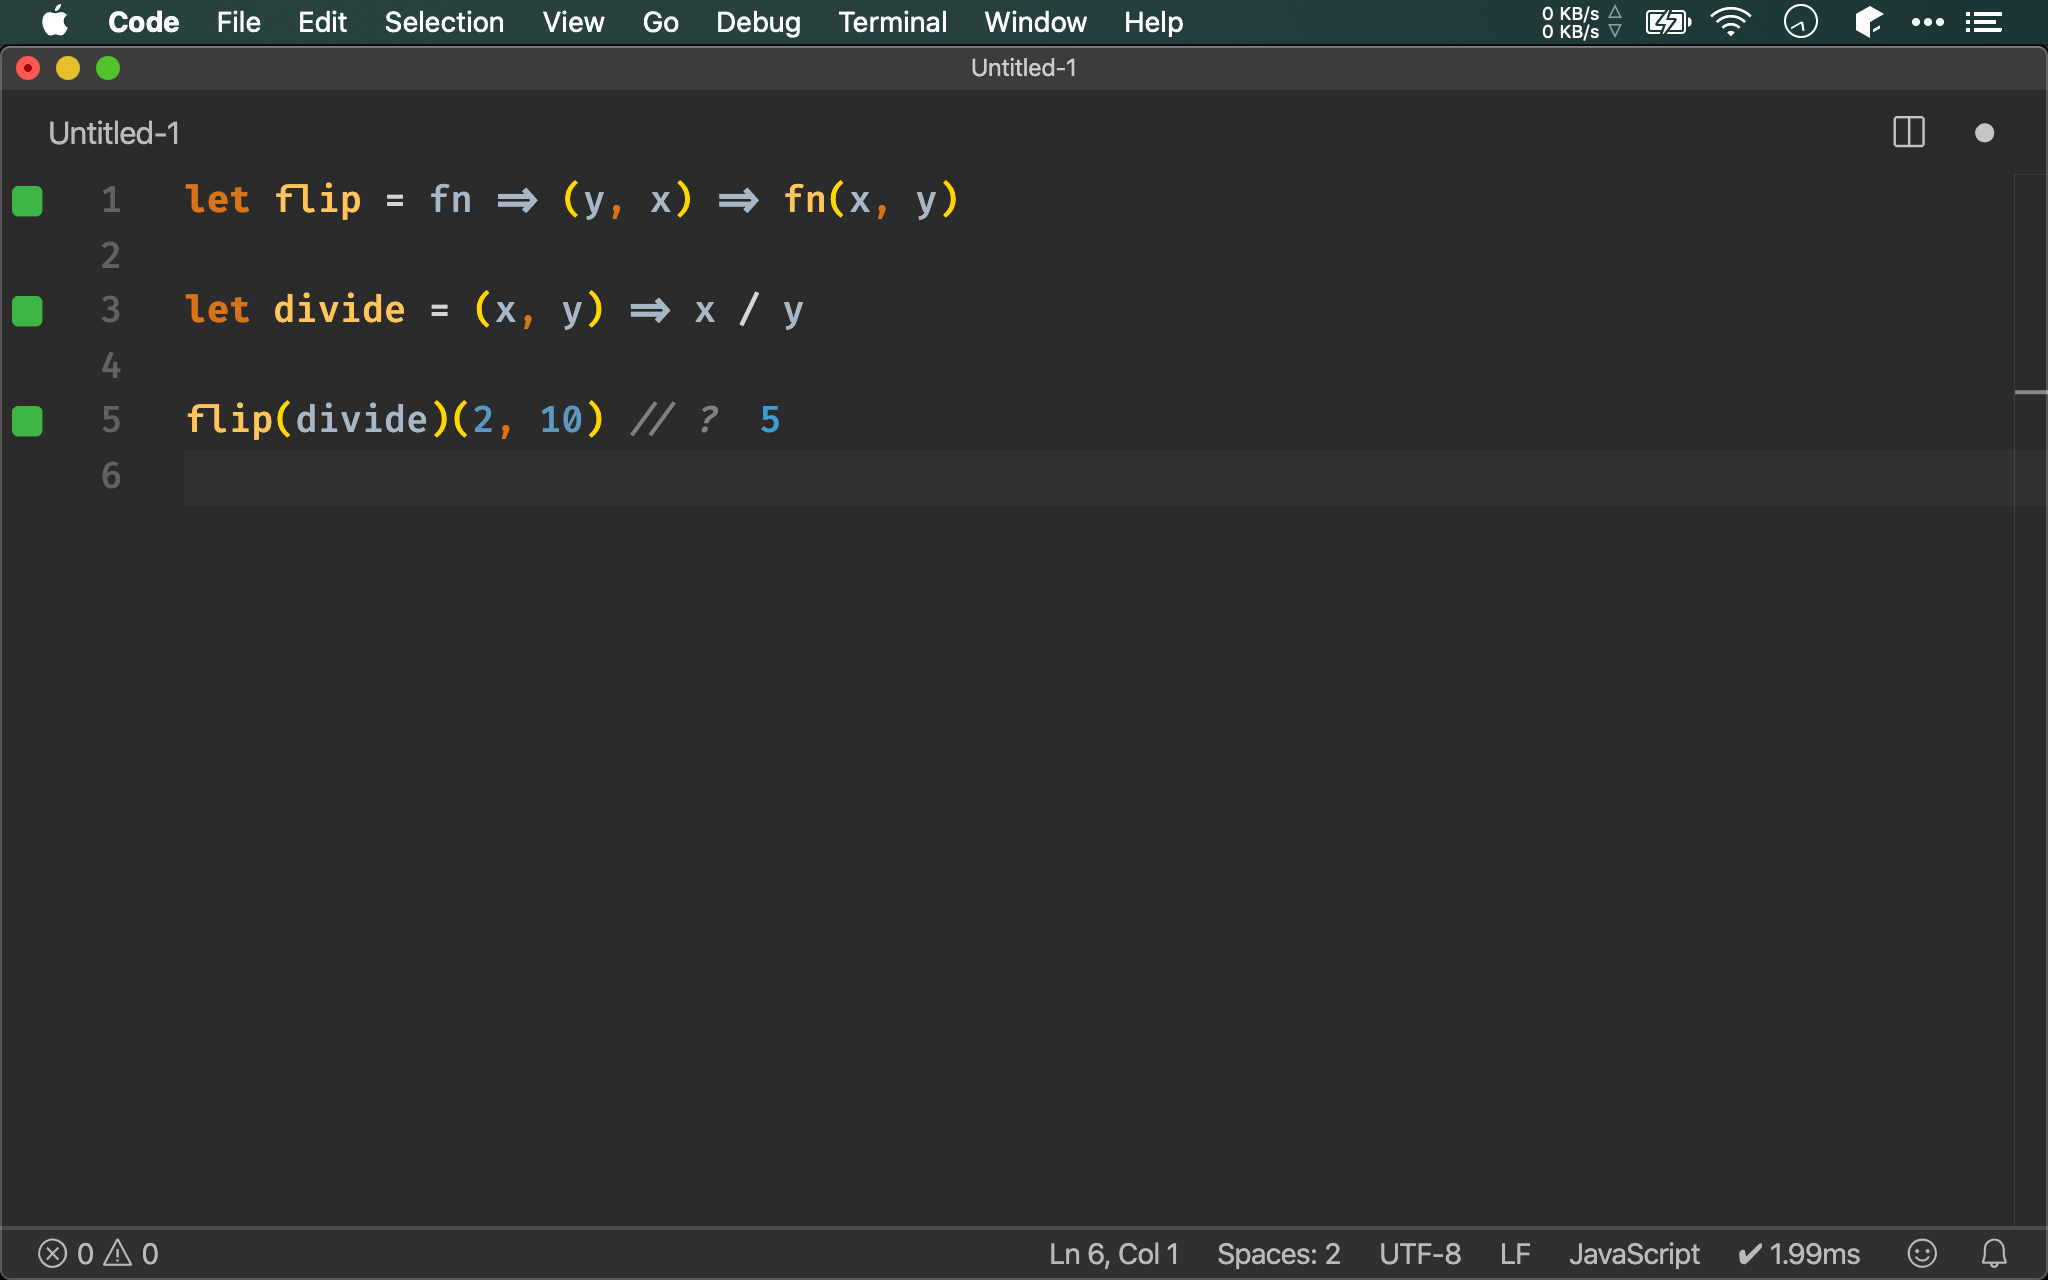Viewport: 2048px width, 1280px height.
Task: Open the Apple menu
Action: point(56,22)
